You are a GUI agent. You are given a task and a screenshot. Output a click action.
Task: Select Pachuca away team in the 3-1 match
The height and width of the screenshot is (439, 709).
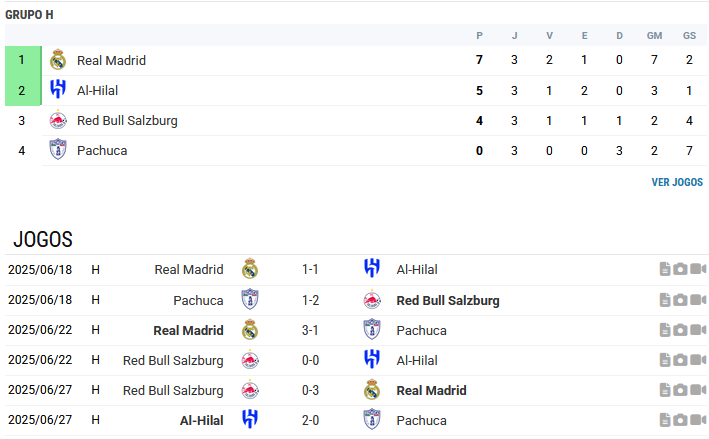tap(421, 330)
